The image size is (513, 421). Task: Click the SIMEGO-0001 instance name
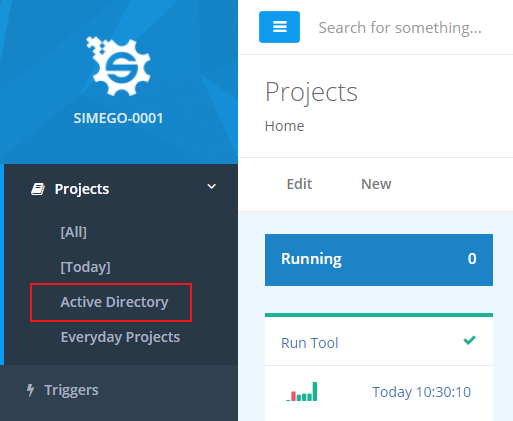pos(118,118)
